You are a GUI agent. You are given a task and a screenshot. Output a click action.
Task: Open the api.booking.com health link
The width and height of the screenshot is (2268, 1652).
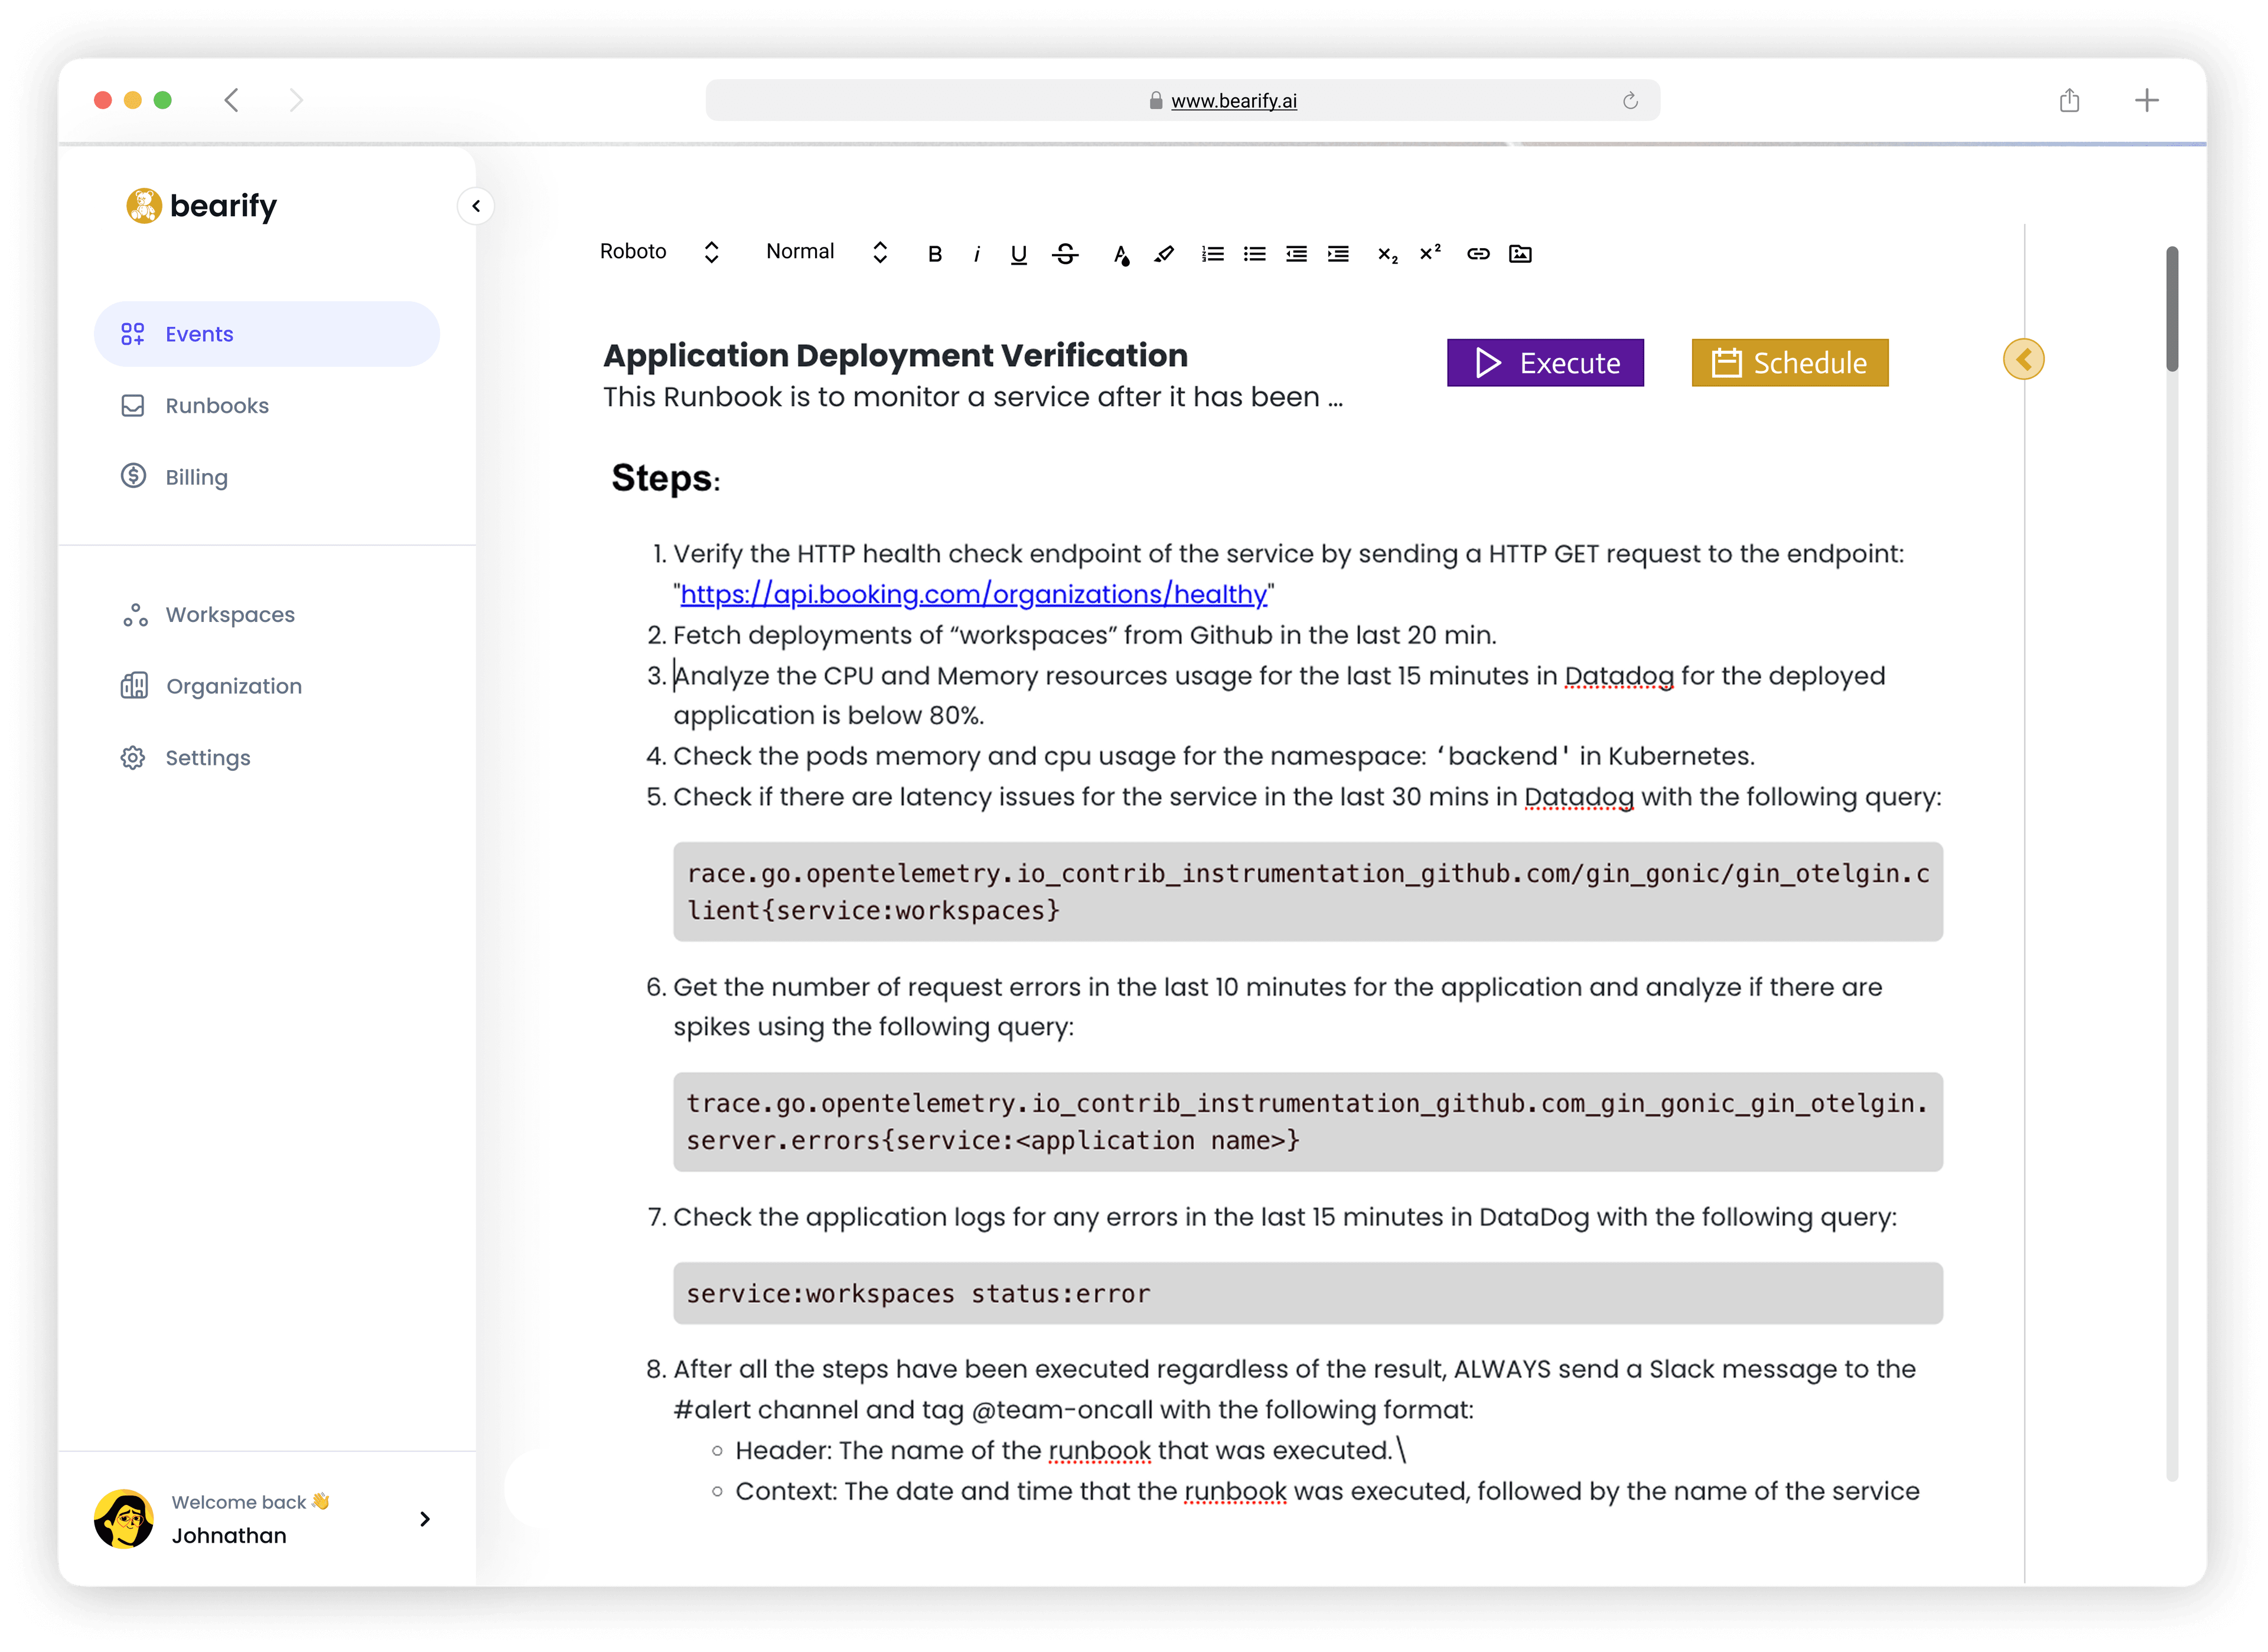(973, 594)
